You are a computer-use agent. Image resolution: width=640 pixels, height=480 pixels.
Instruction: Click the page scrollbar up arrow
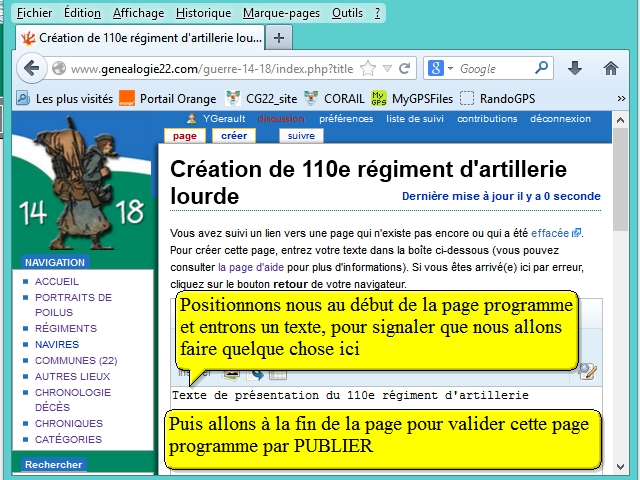click(620, 120)
